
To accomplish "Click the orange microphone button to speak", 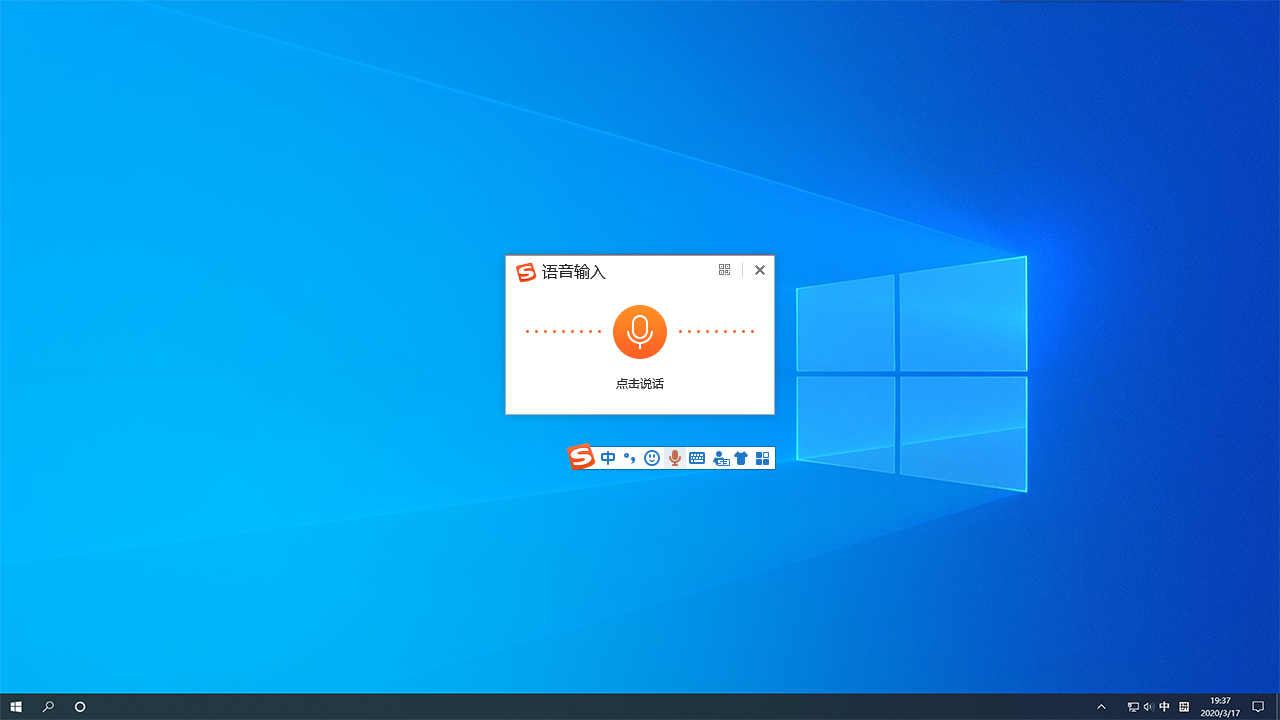I will click(639, 332).
